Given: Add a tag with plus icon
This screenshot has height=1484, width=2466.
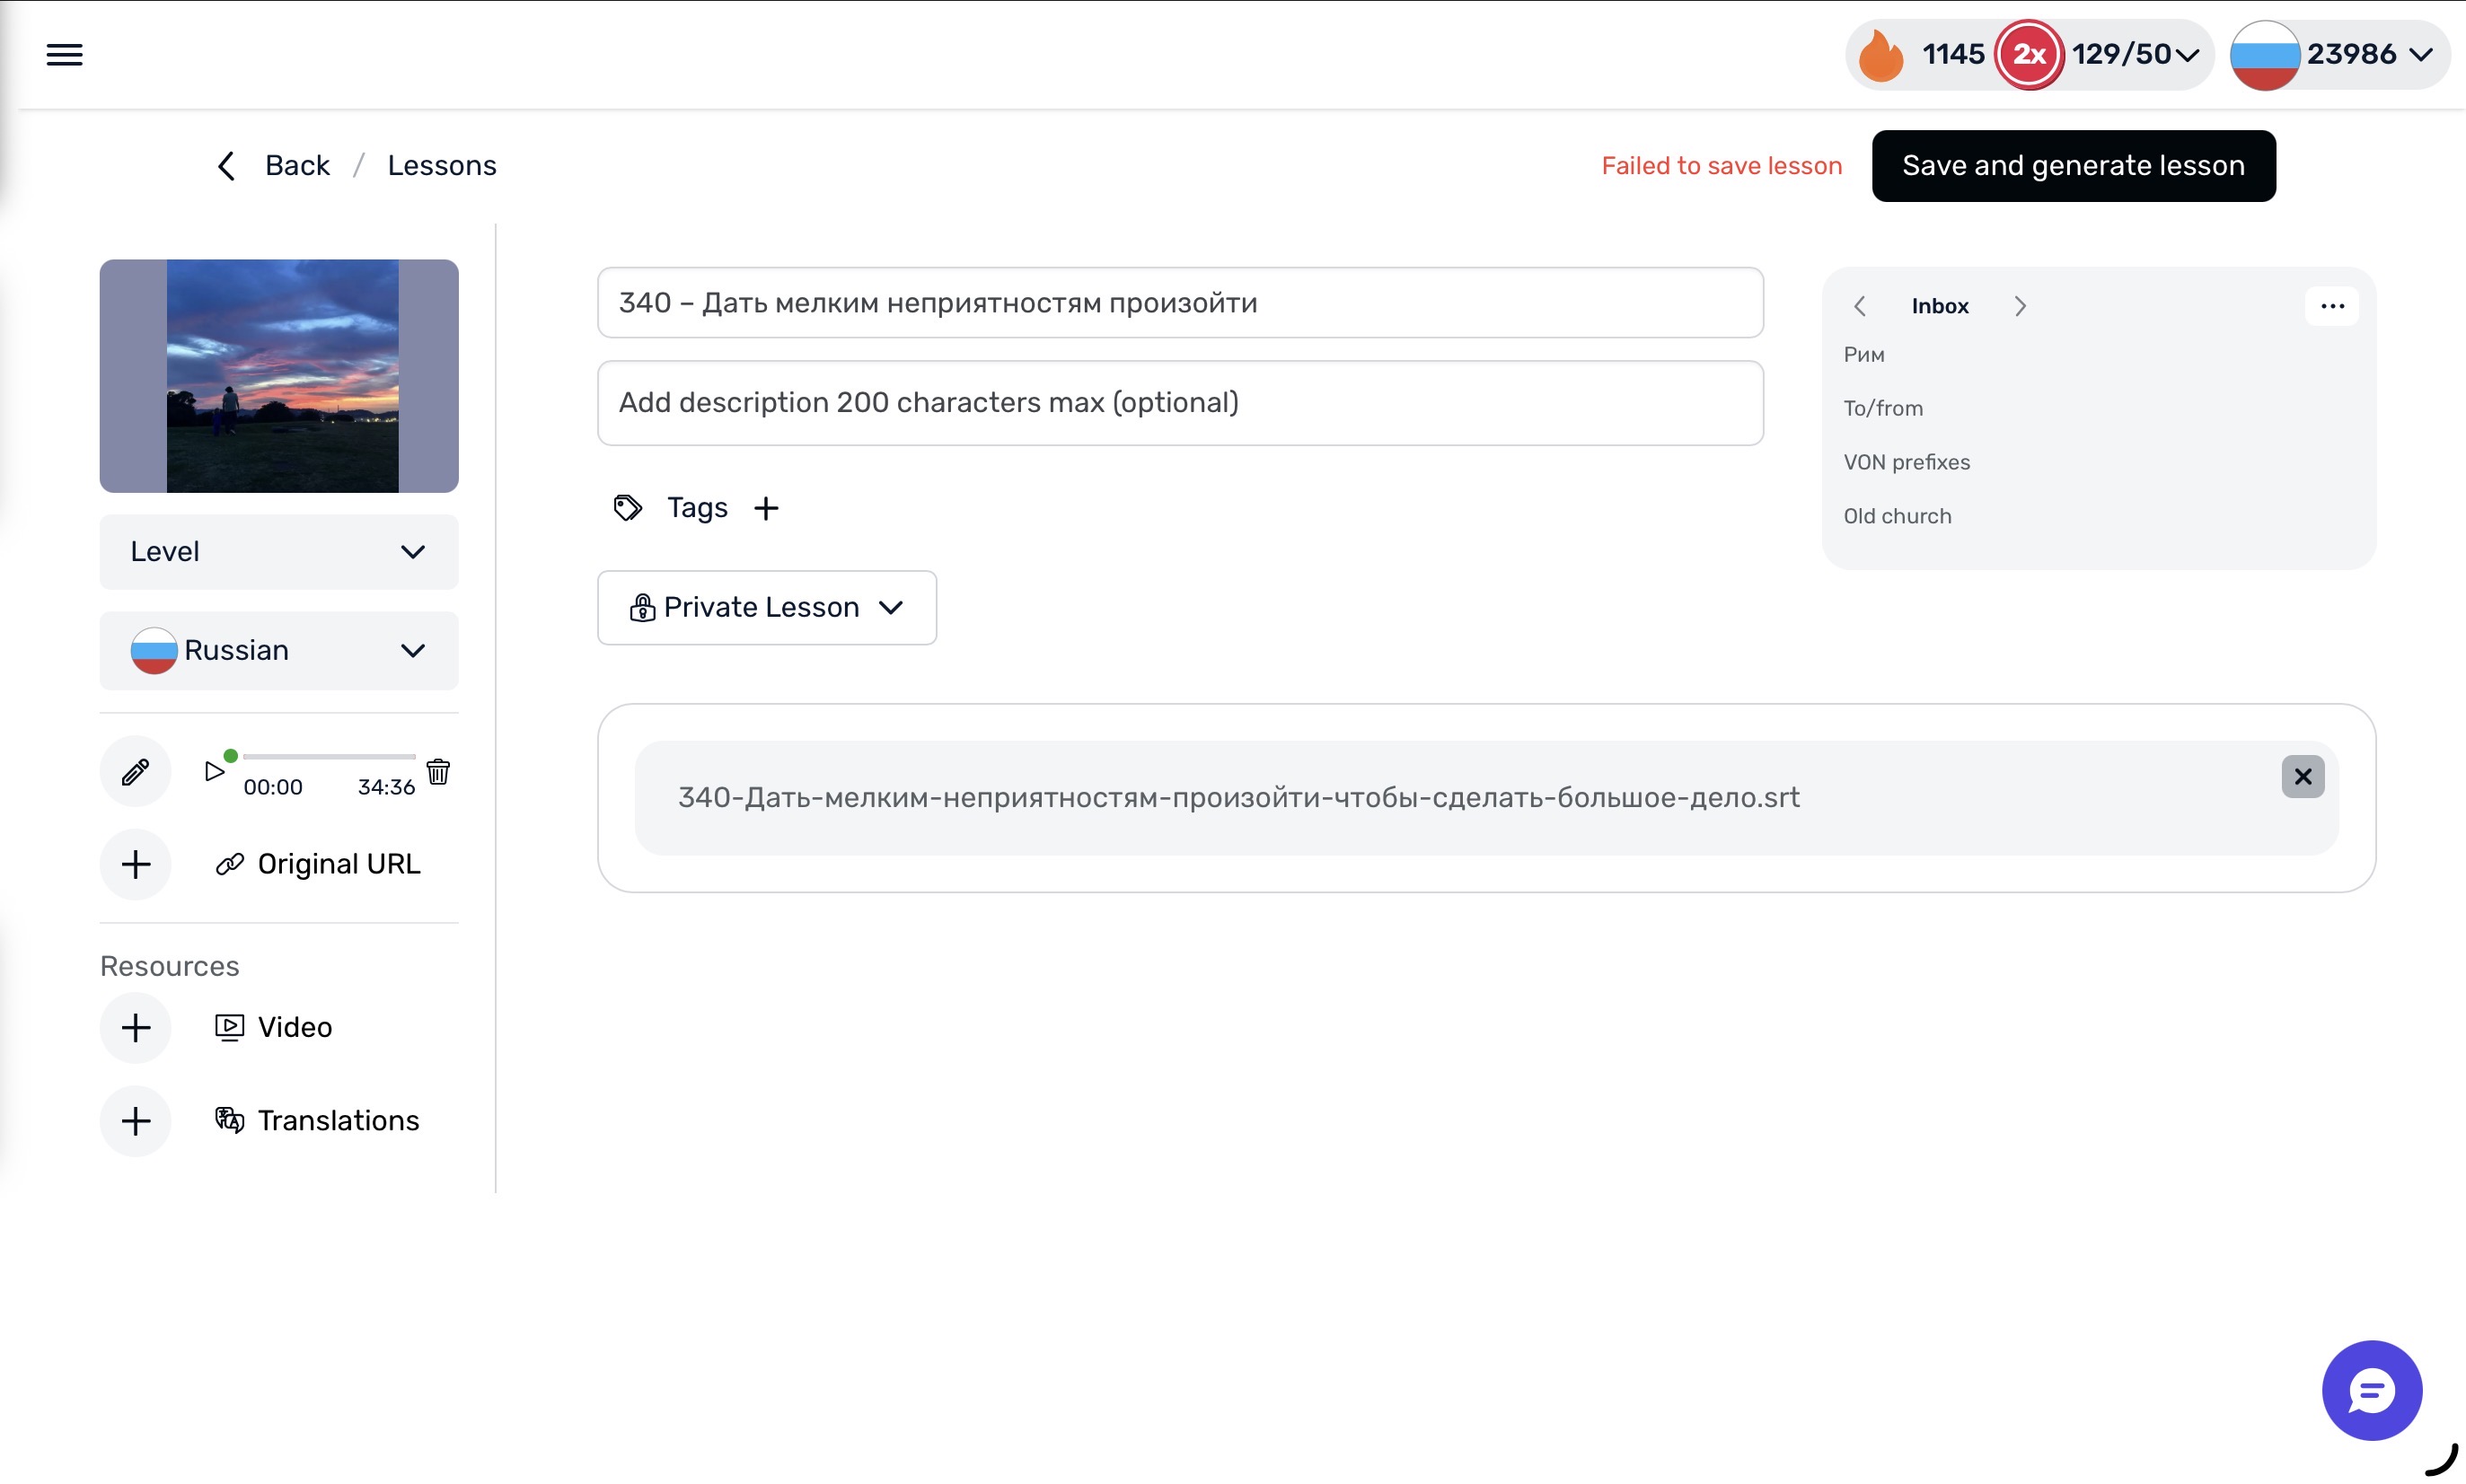Looking at the screenshot, I should pos(766,508).
